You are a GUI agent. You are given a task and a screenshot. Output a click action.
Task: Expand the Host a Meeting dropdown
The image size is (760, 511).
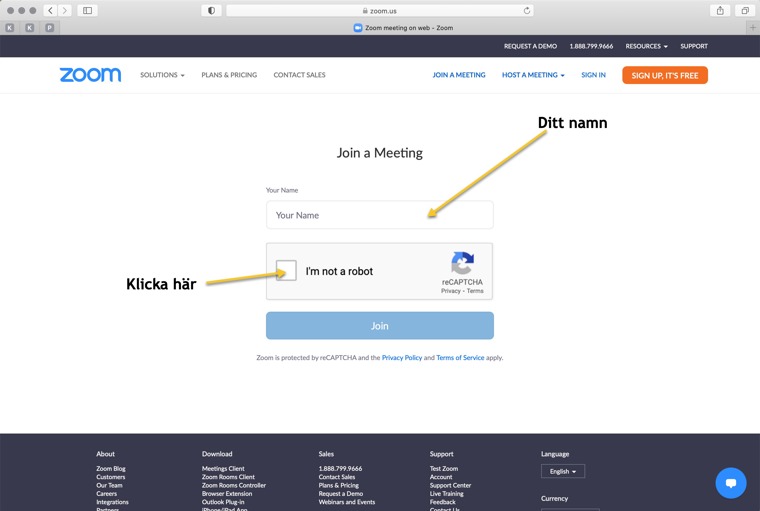tap(533, 75)
